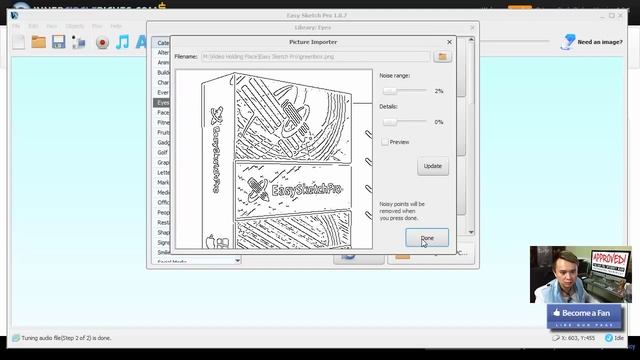Image resolution: width=640 pixels, height=360 pixels.
Task: Click the Details 0% value
Action: point(439,122)
